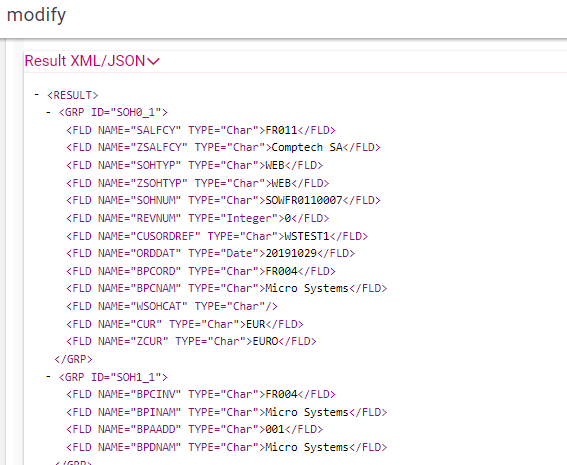Click the CUR value EUR

pos(256,324)
